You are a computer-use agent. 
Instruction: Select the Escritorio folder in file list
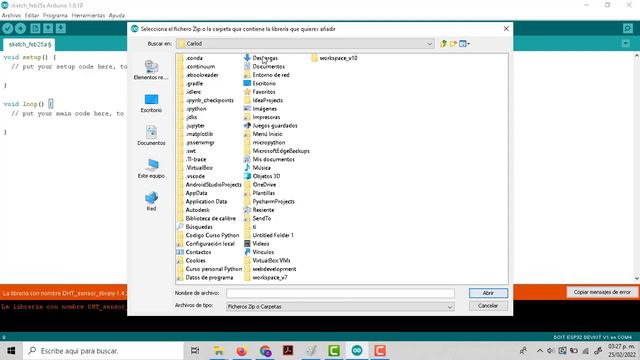[260, 83]
